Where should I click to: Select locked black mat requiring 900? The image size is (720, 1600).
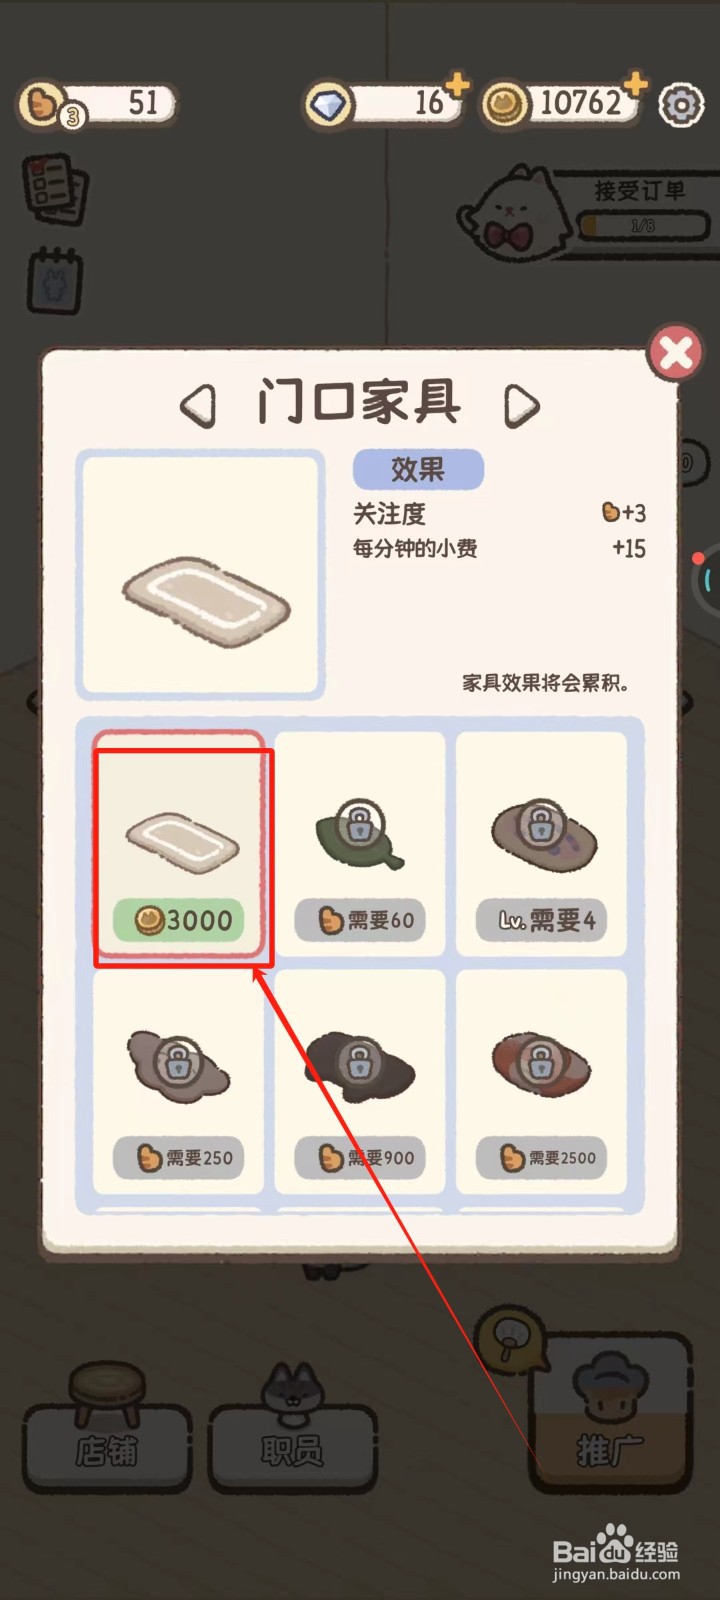click(x=360, y=1081)
